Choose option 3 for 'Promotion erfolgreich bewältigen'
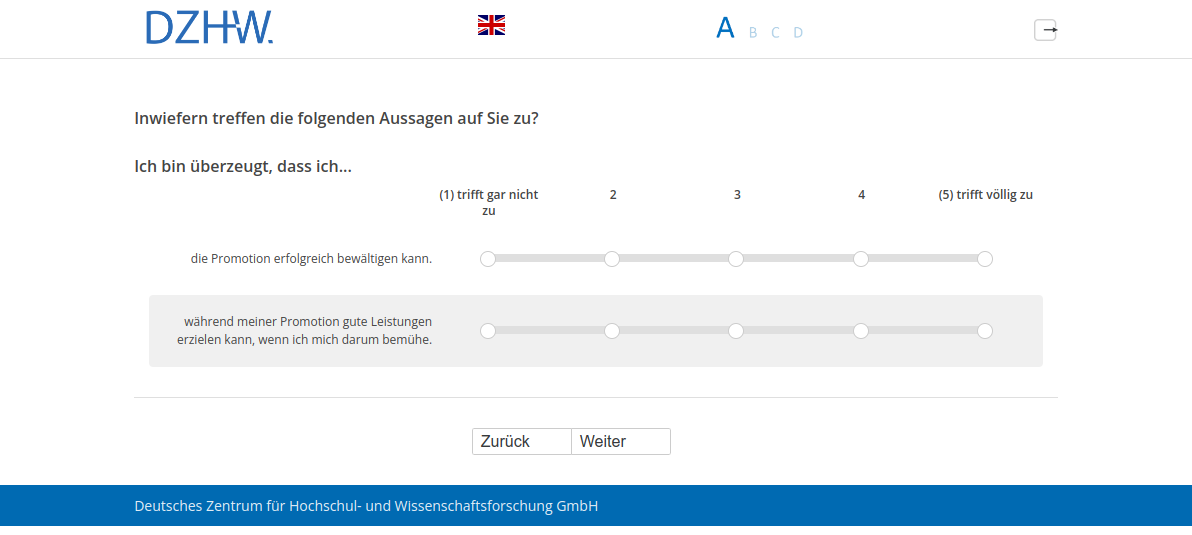 coord(736,259)
